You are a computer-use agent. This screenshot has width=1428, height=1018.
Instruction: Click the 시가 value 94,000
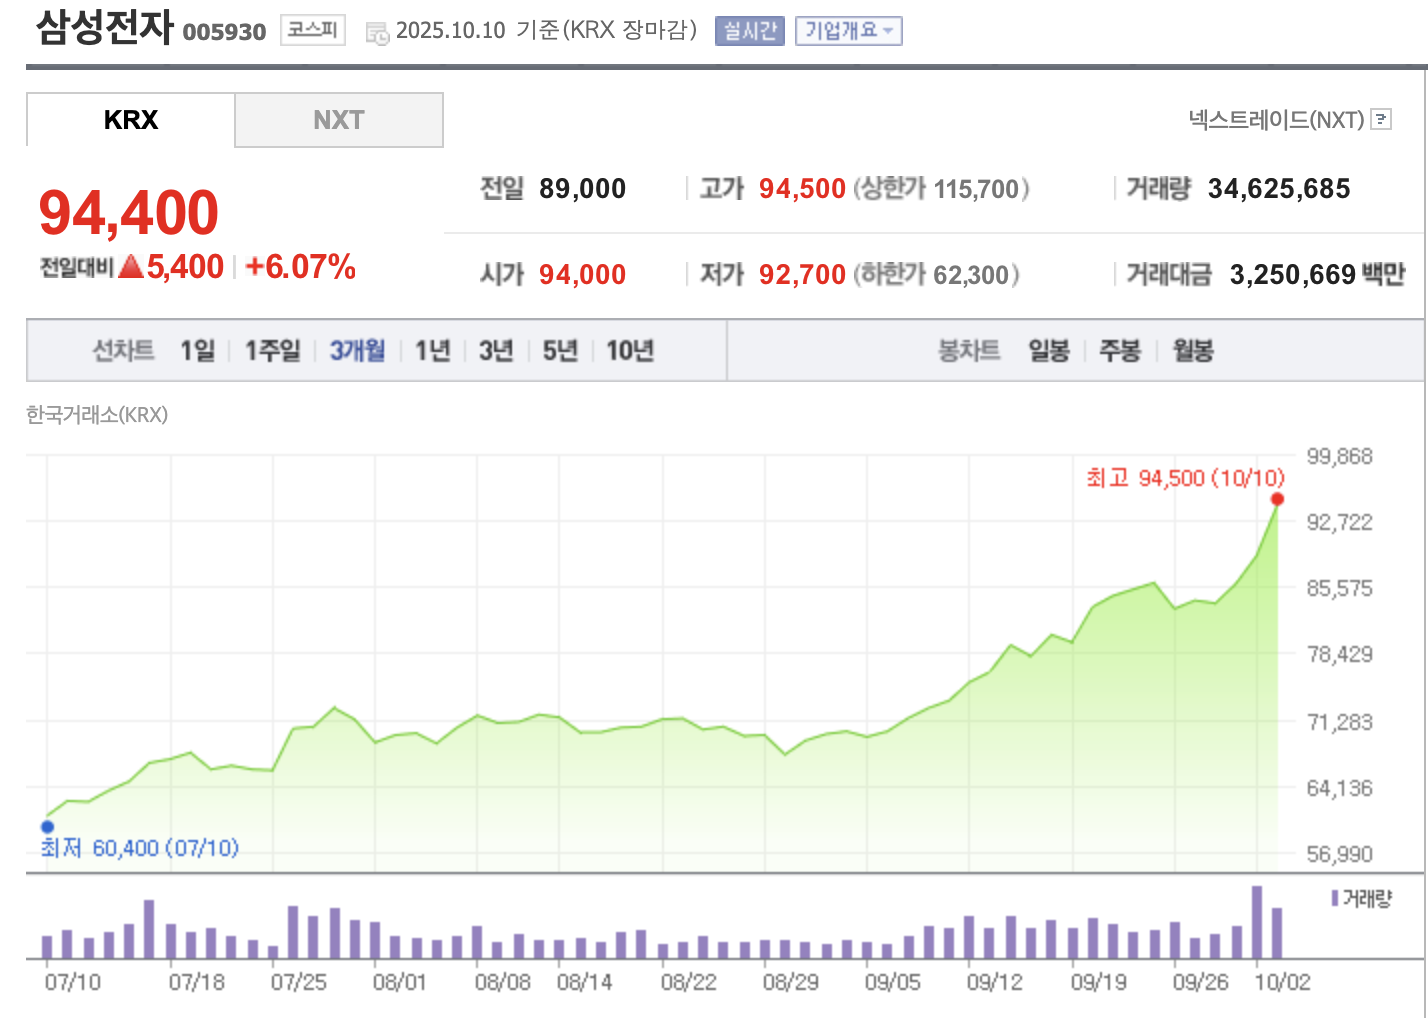point(582,274)
